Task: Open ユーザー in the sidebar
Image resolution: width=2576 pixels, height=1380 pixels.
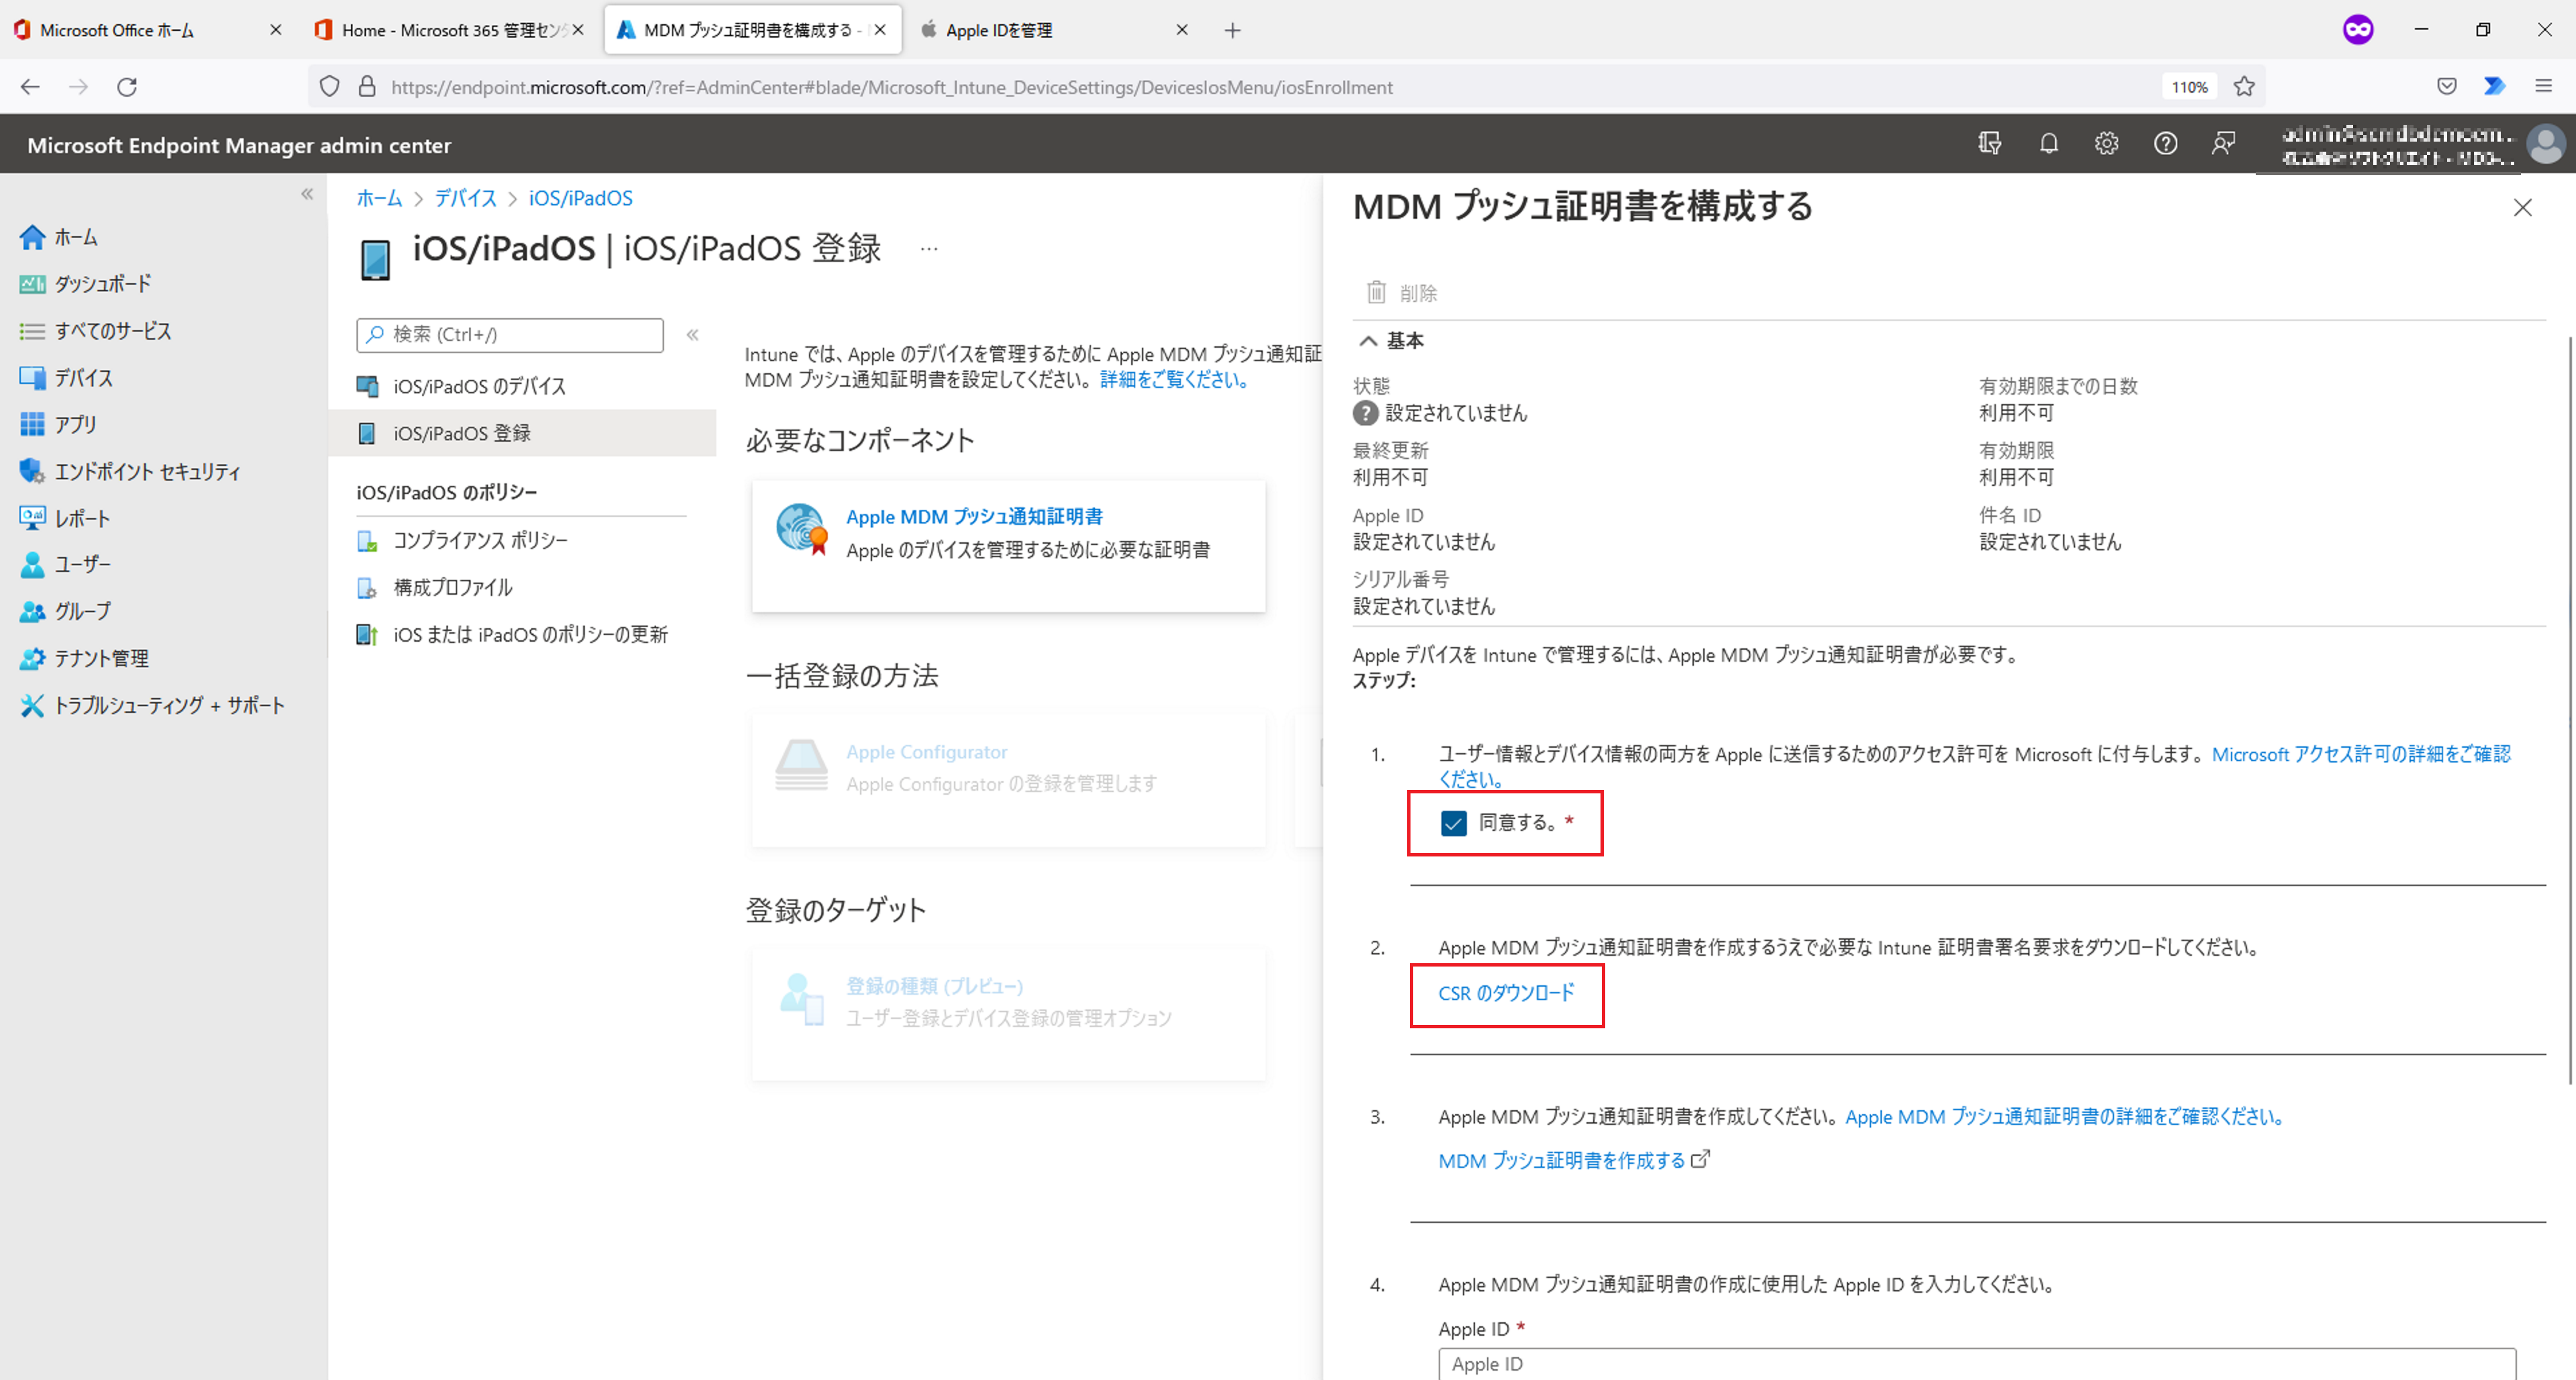Action: (66, 565)
